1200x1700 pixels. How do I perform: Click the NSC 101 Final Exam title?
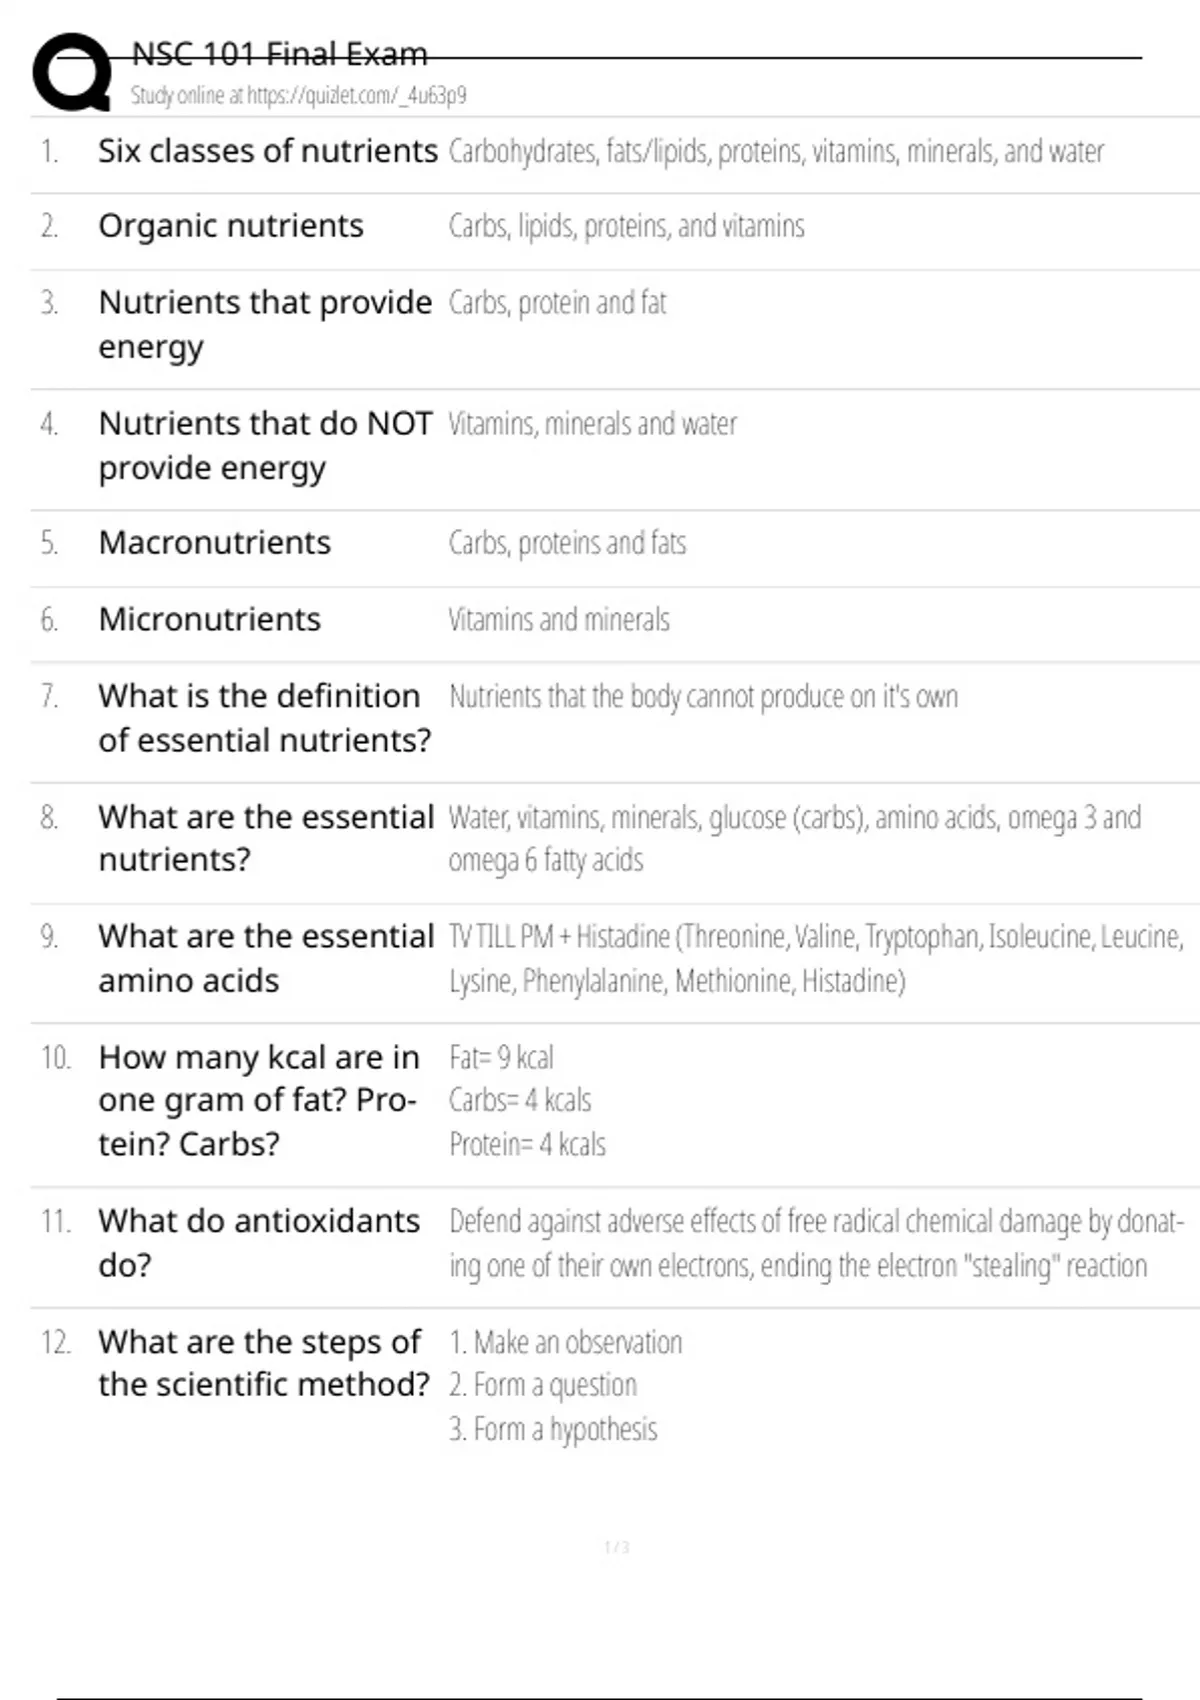[279, 54]
